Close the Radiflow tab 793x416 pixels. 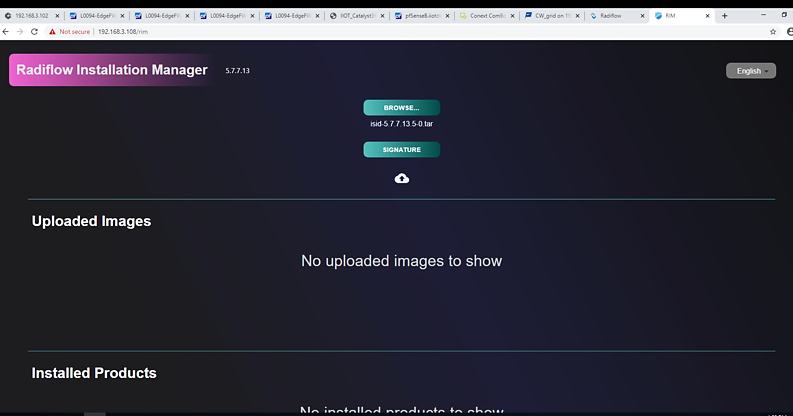tap(642, 16)
